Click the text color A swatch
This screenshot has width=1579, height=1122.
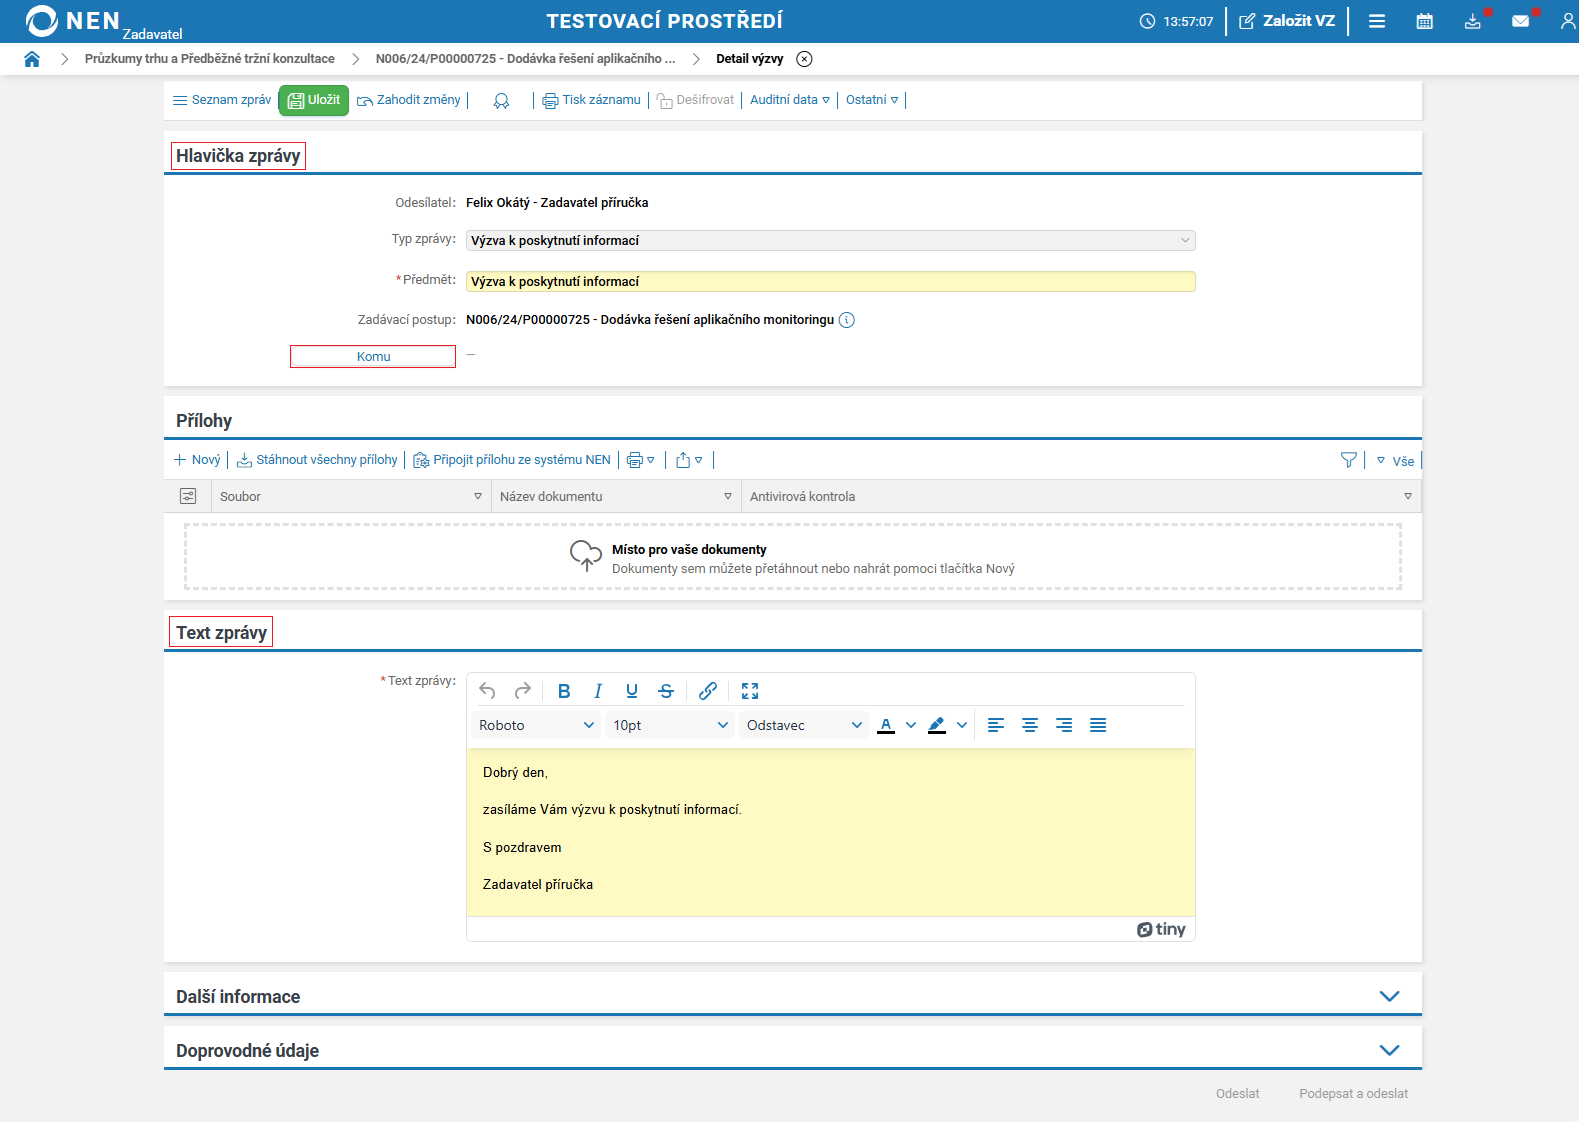click(886, 726)
